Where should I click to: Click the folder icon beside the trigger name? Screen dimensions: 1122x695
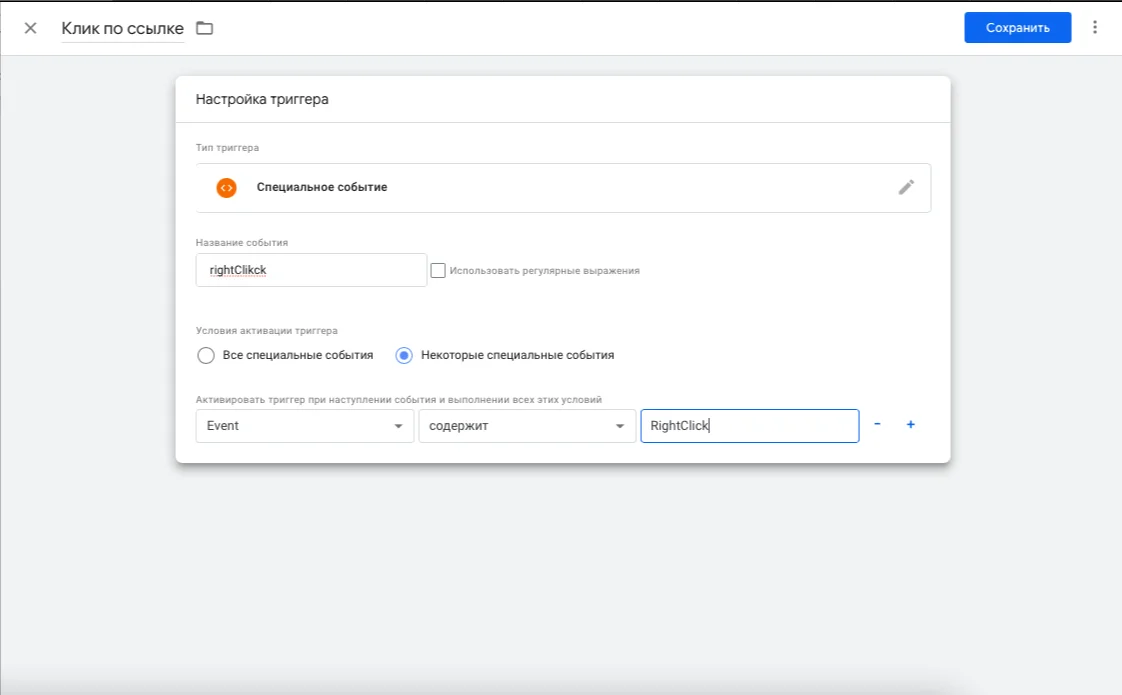pos(205,28)
